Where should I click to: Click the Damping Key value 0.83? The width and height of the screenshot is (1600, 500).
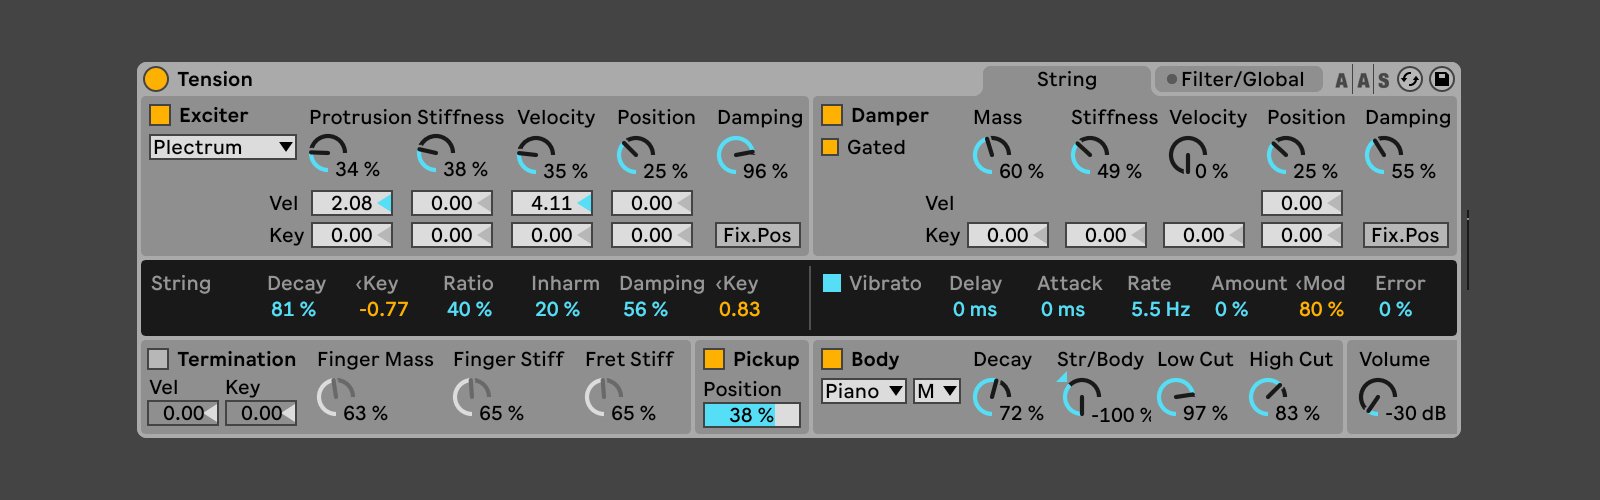740,309
